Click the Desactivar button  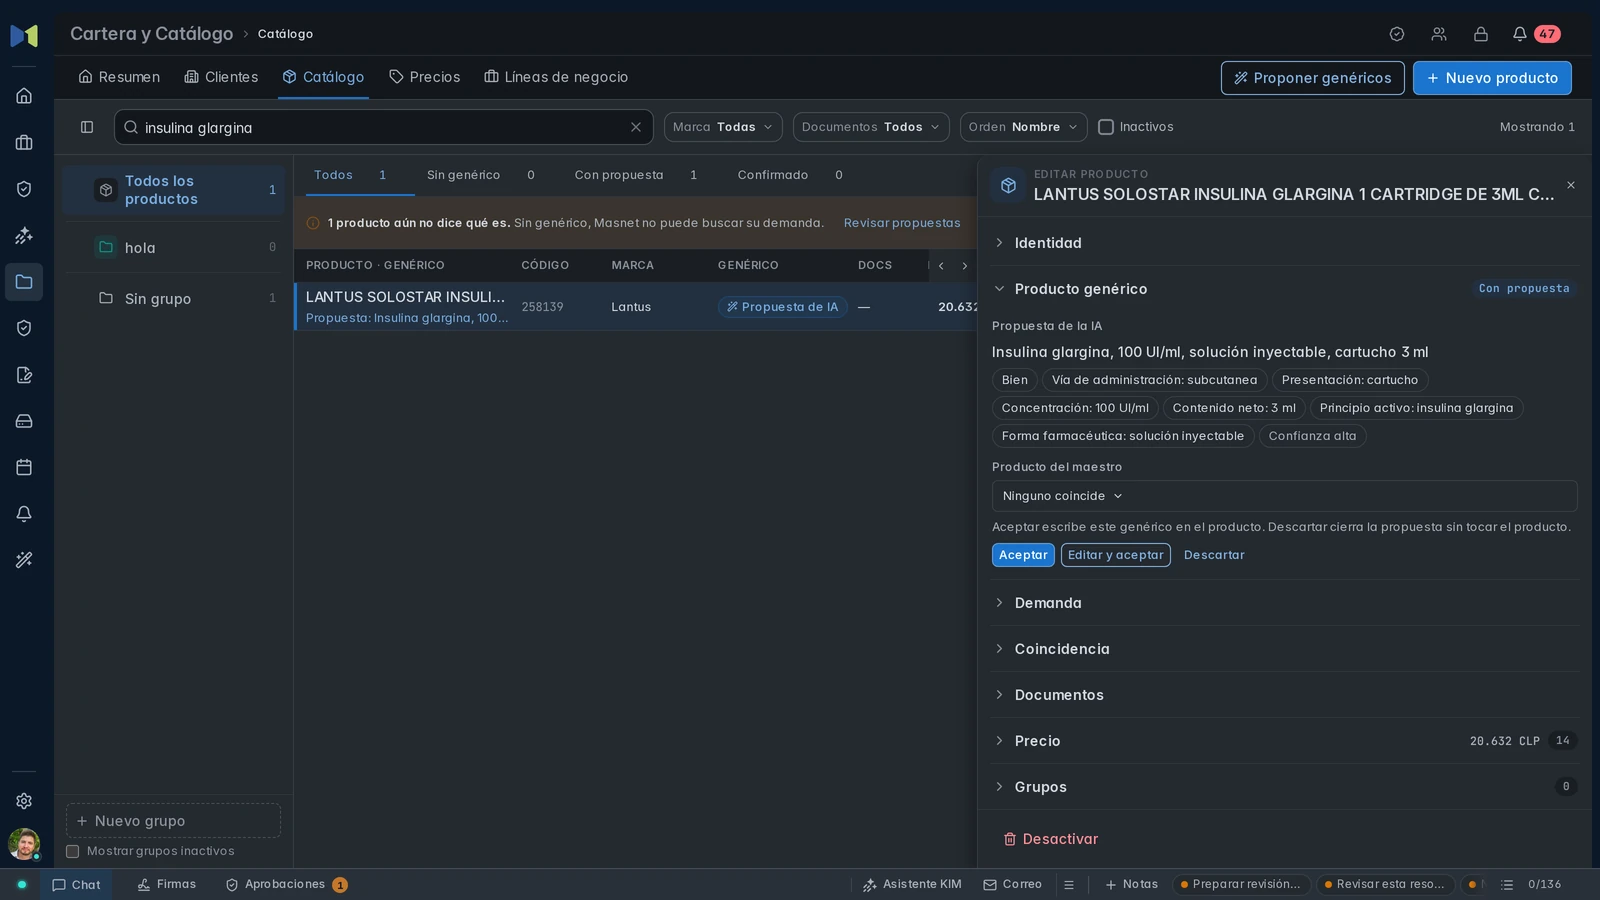[1050, 839]
